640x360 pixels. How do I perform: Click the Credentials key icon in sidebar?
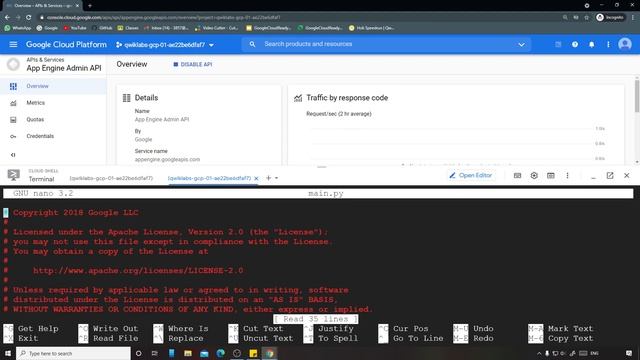click(13, 136)
